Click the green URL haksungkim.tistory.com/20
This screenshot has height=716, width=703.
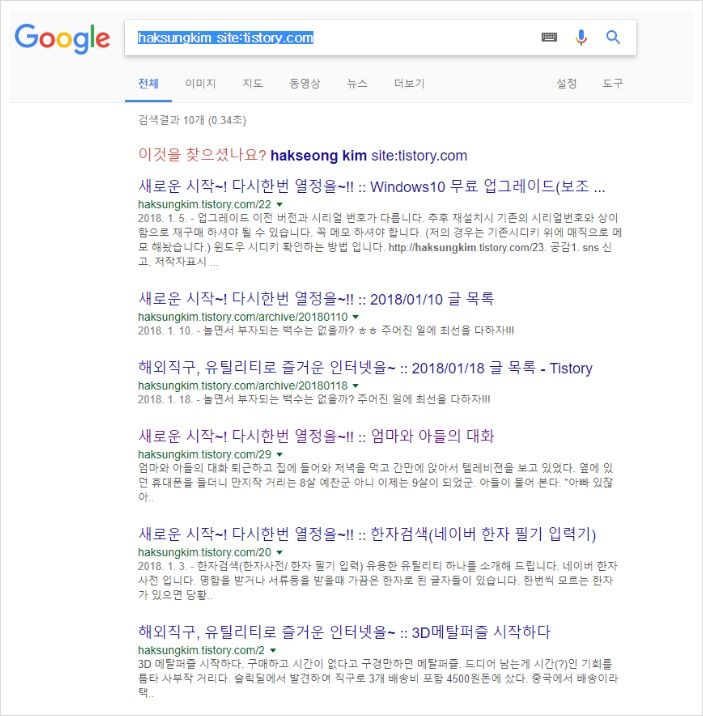pos(205,552)
